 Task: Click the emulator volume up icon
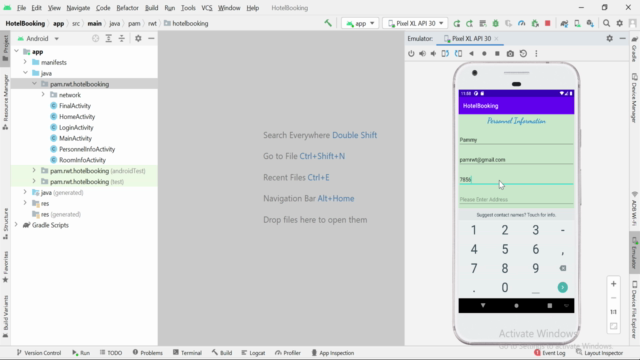[422, 53]
